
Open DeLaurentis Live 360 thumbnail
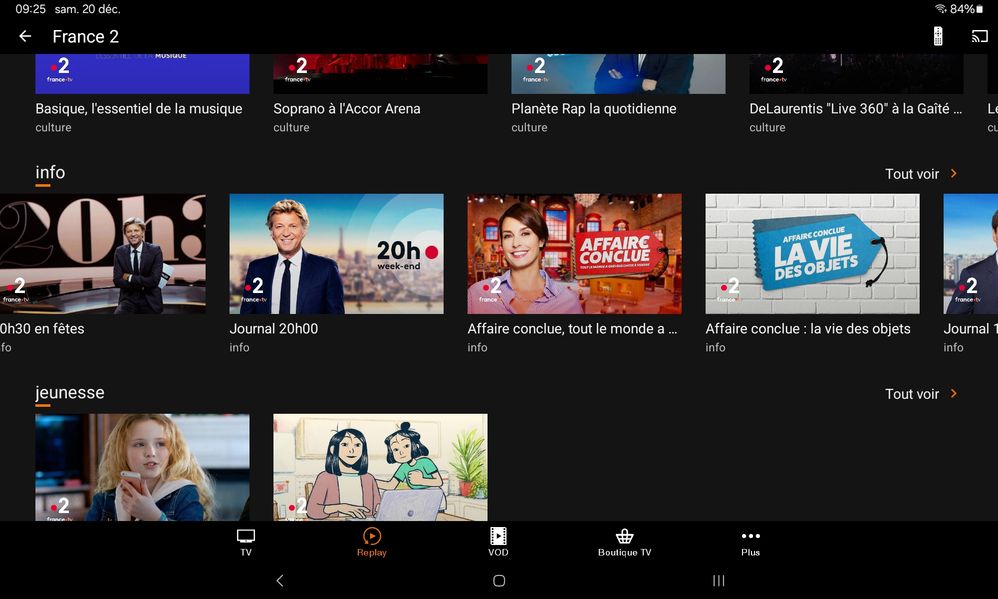pos(856,74)
